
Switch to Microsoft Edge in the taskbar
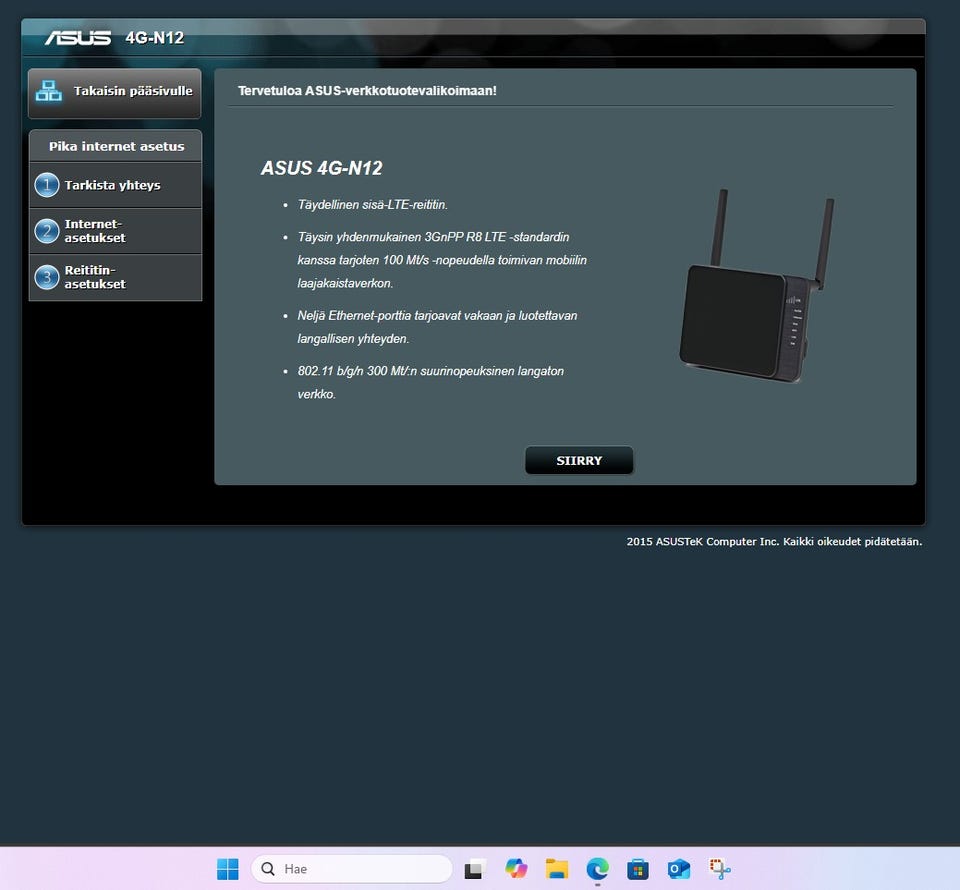tap(598, 869)
